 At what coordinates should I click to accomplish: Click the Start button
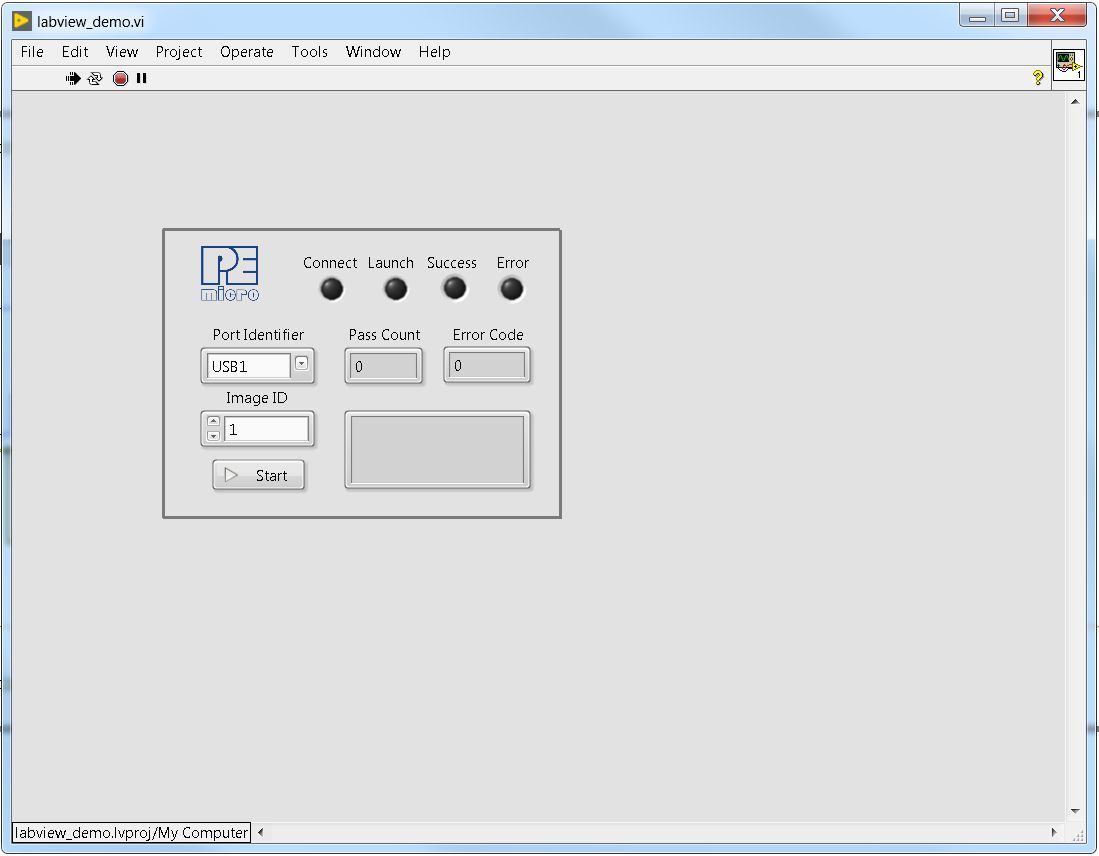click(x=259, y=475)
